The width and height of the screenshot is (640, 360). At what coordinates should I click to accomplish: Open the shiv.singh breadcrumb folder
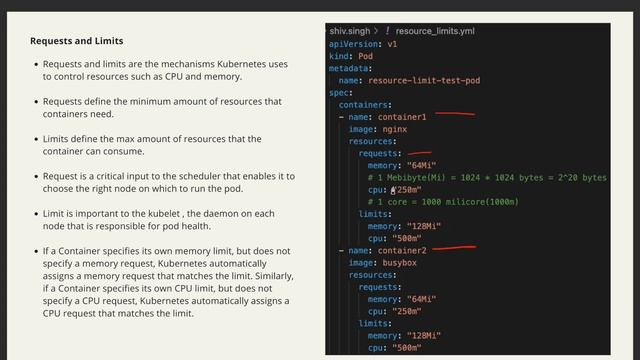[x=350, y=31]
